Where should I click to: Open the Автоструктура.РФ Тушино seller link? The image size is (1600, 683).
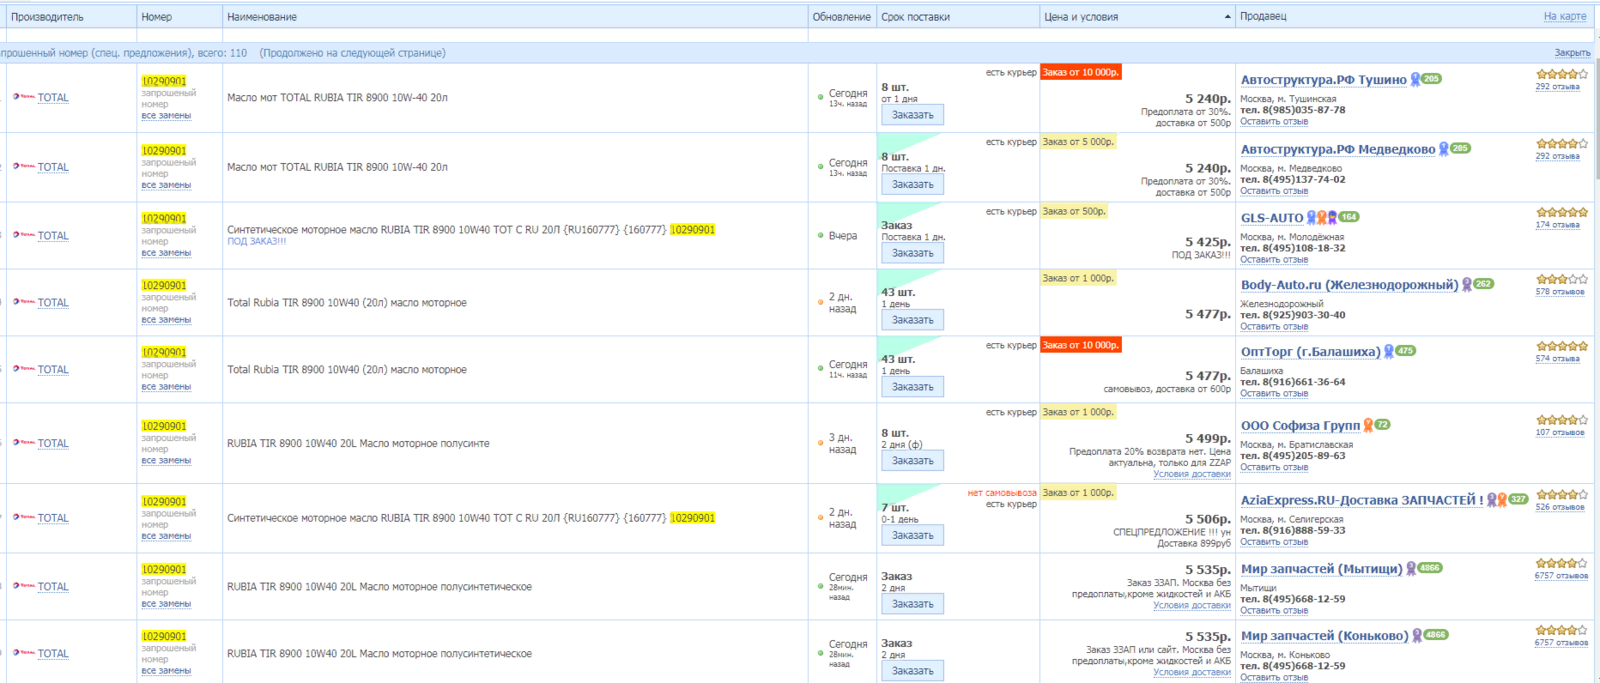point(1324,80)
